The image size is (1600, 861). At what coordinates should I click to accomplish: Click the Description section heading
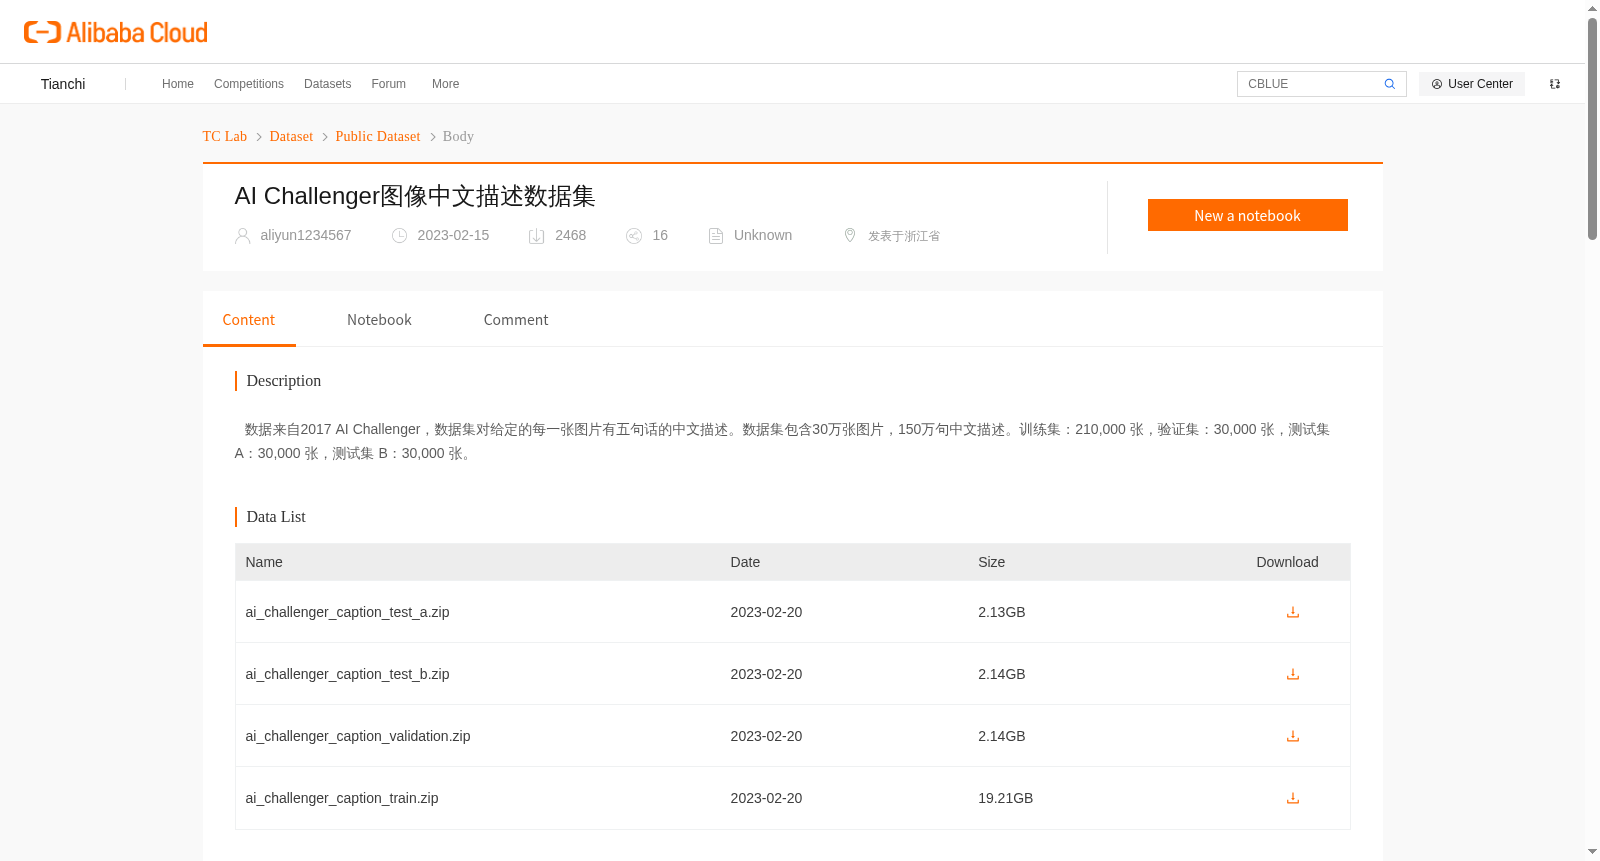(x=284, y=381)
